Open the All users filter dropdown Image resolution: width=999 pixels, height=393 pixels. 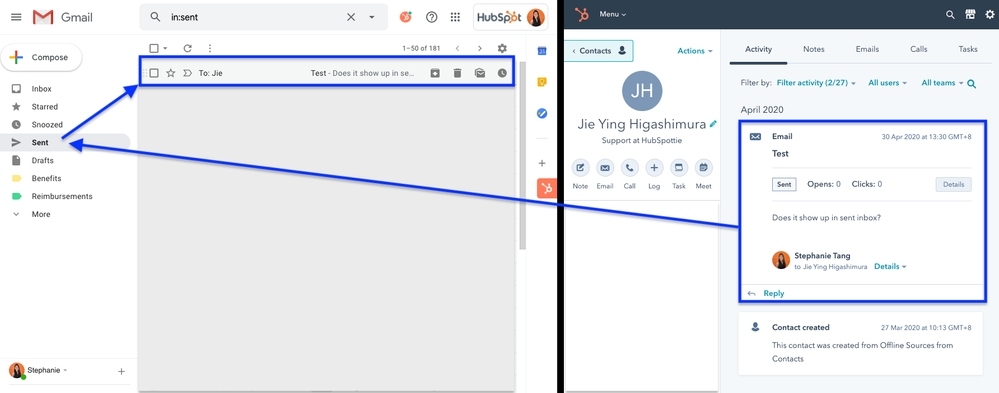887,83
